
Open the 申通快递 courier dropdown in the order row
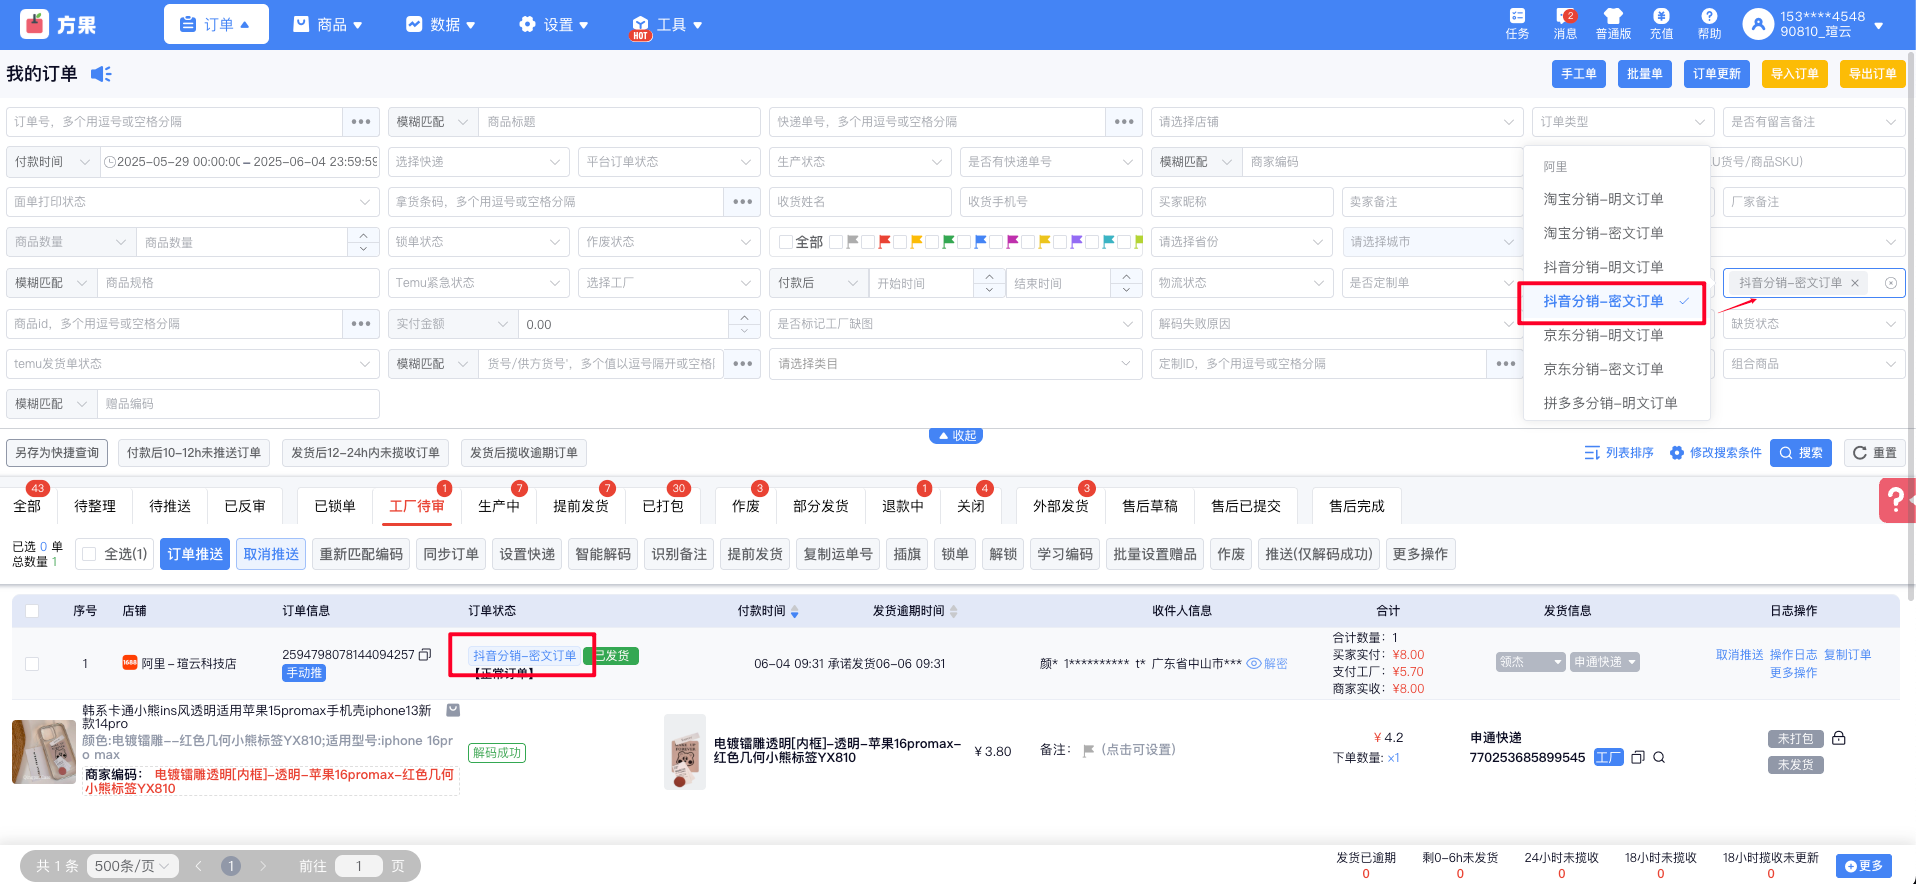(x=1604, y=662)
